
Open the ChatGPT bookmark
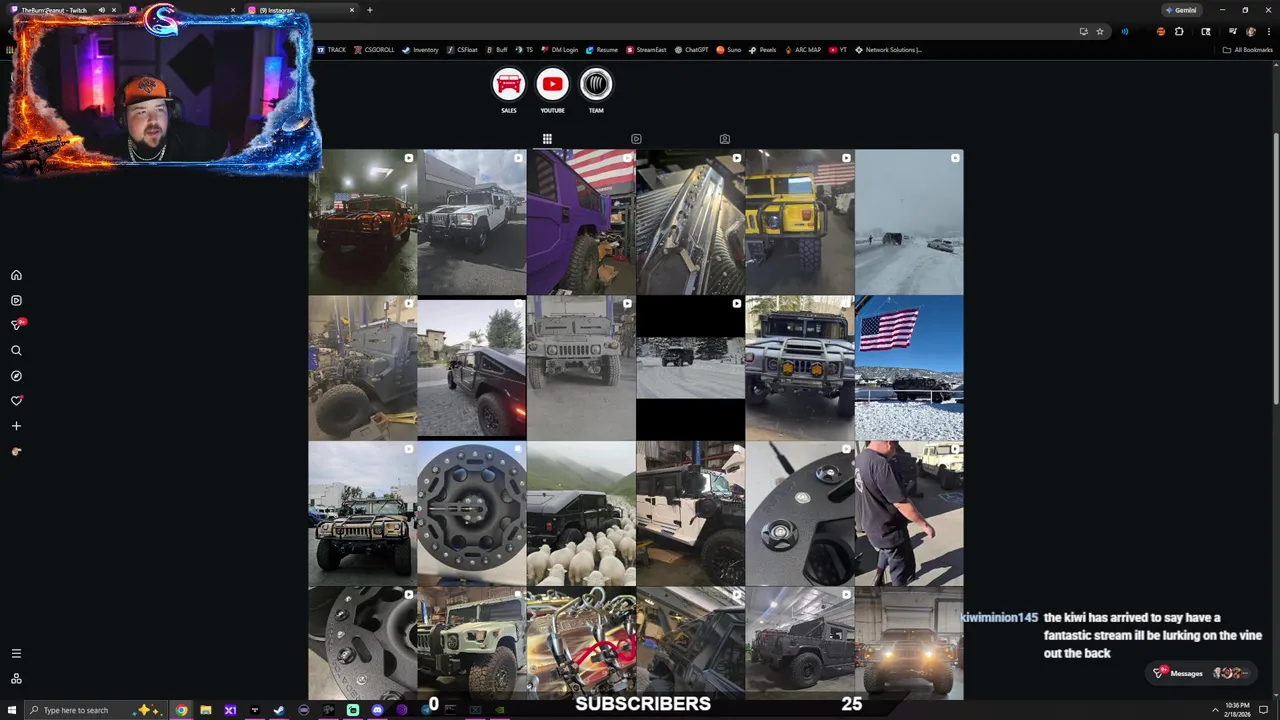click(691, 49)
